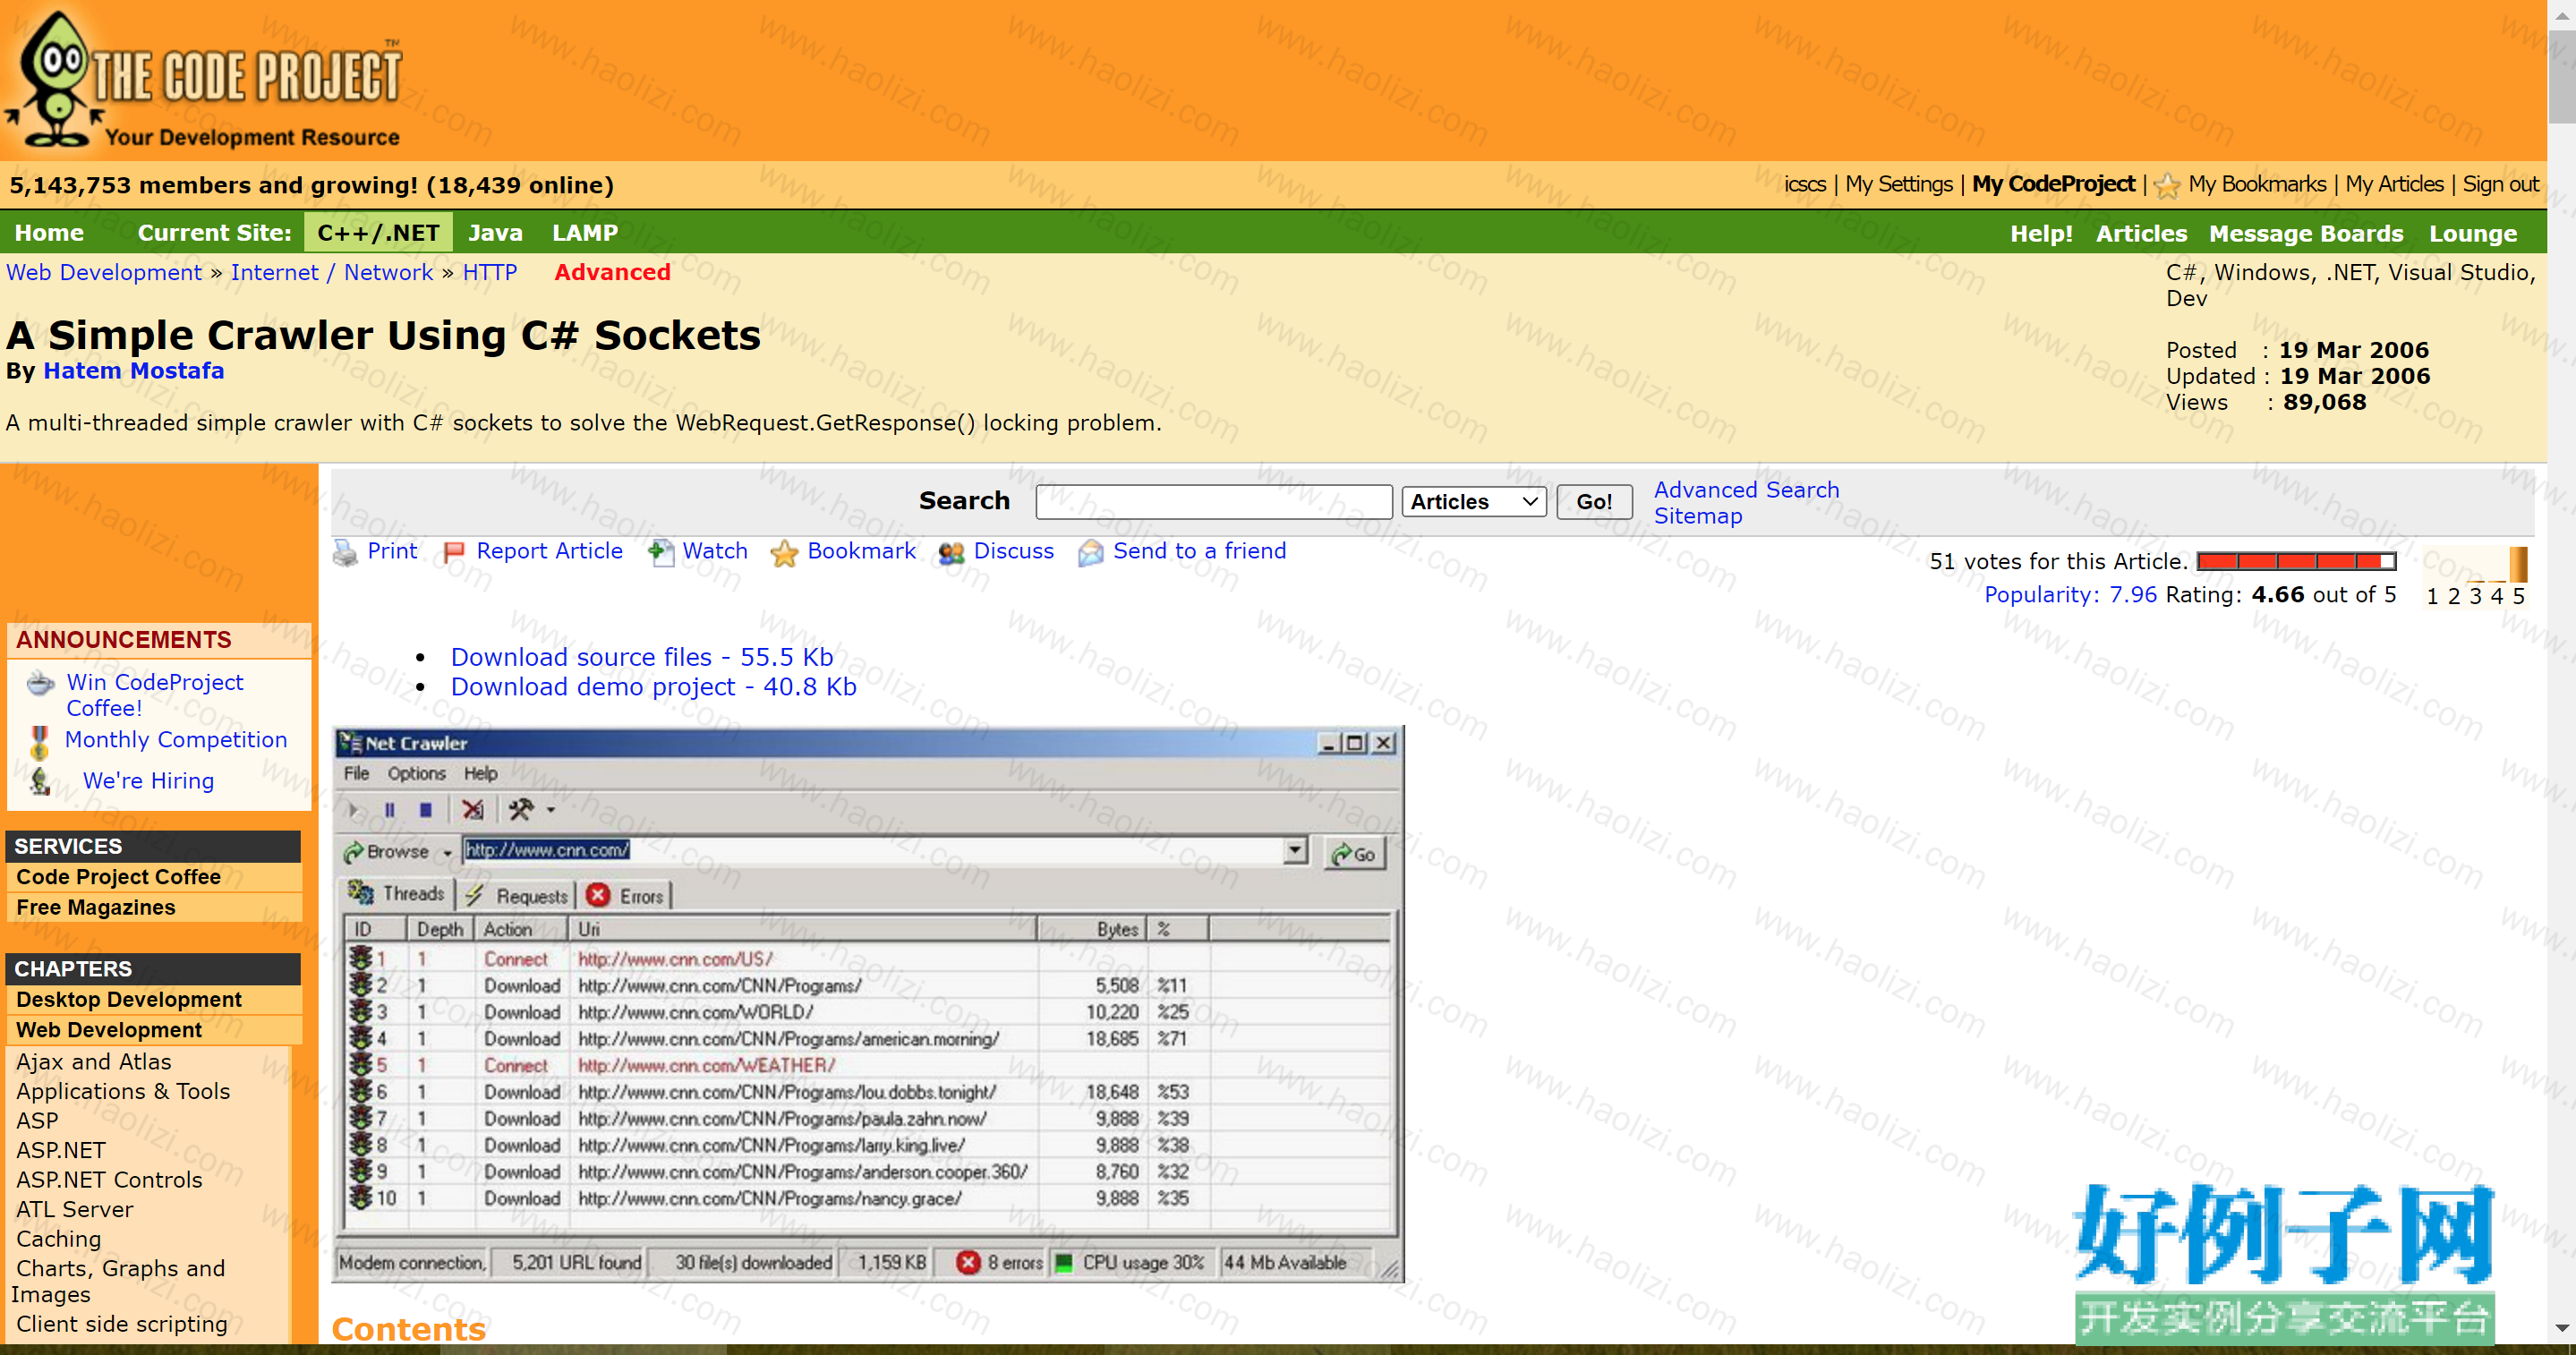Open the Home menu item
Image resolution: width=2576 pixels, height=1355 pixels.
pos(49,233)
